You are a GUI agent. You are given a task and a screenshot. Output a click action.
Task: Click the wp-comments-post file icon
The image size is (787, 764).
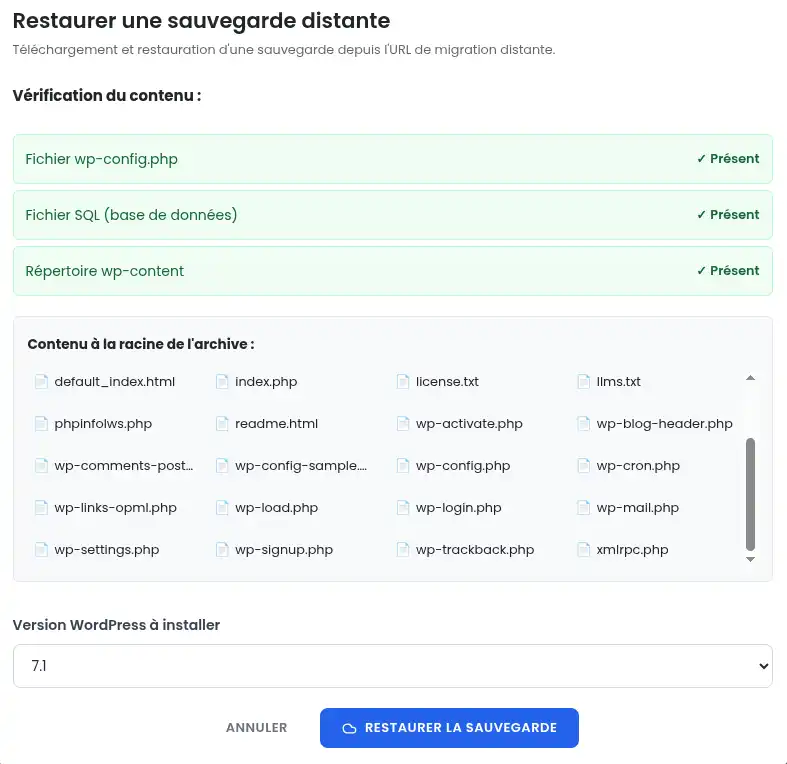point(41,466)
